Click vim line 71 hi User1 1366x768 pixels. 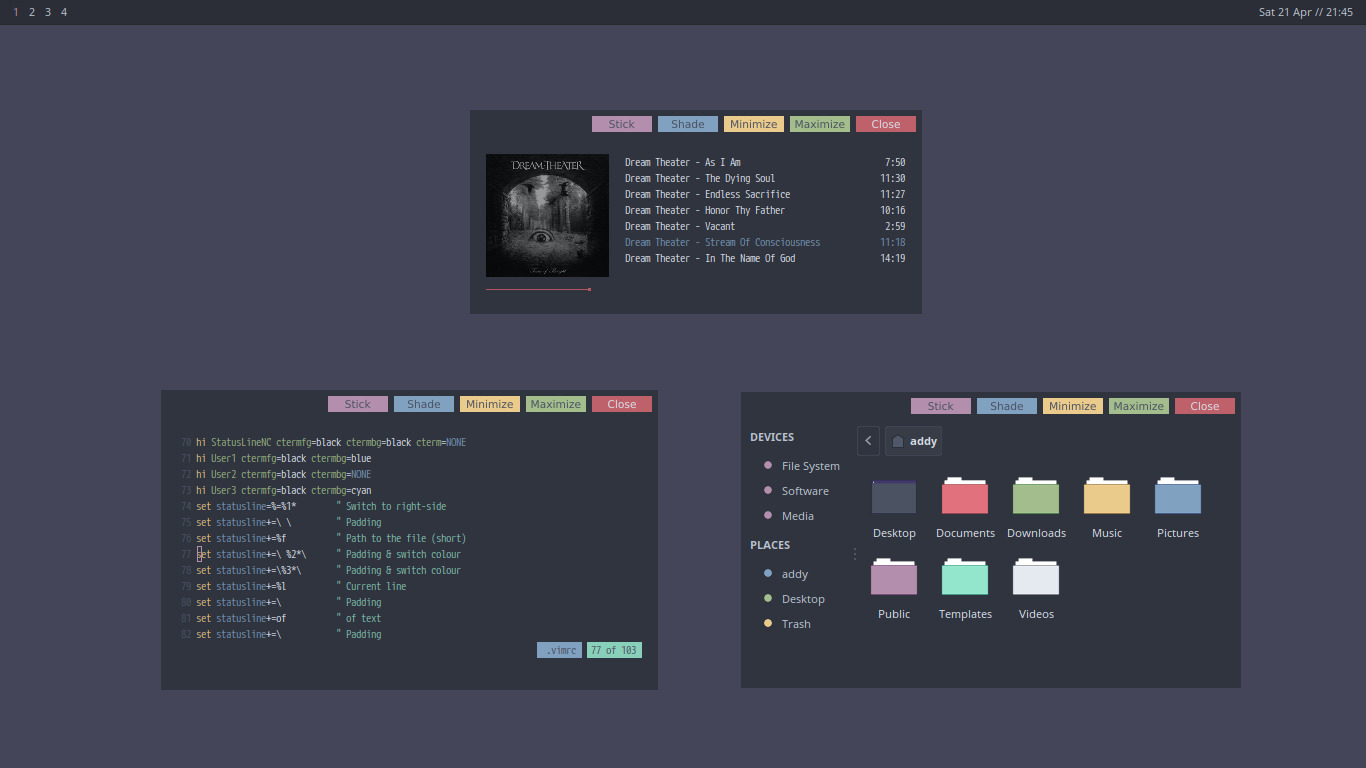[283, 458]
